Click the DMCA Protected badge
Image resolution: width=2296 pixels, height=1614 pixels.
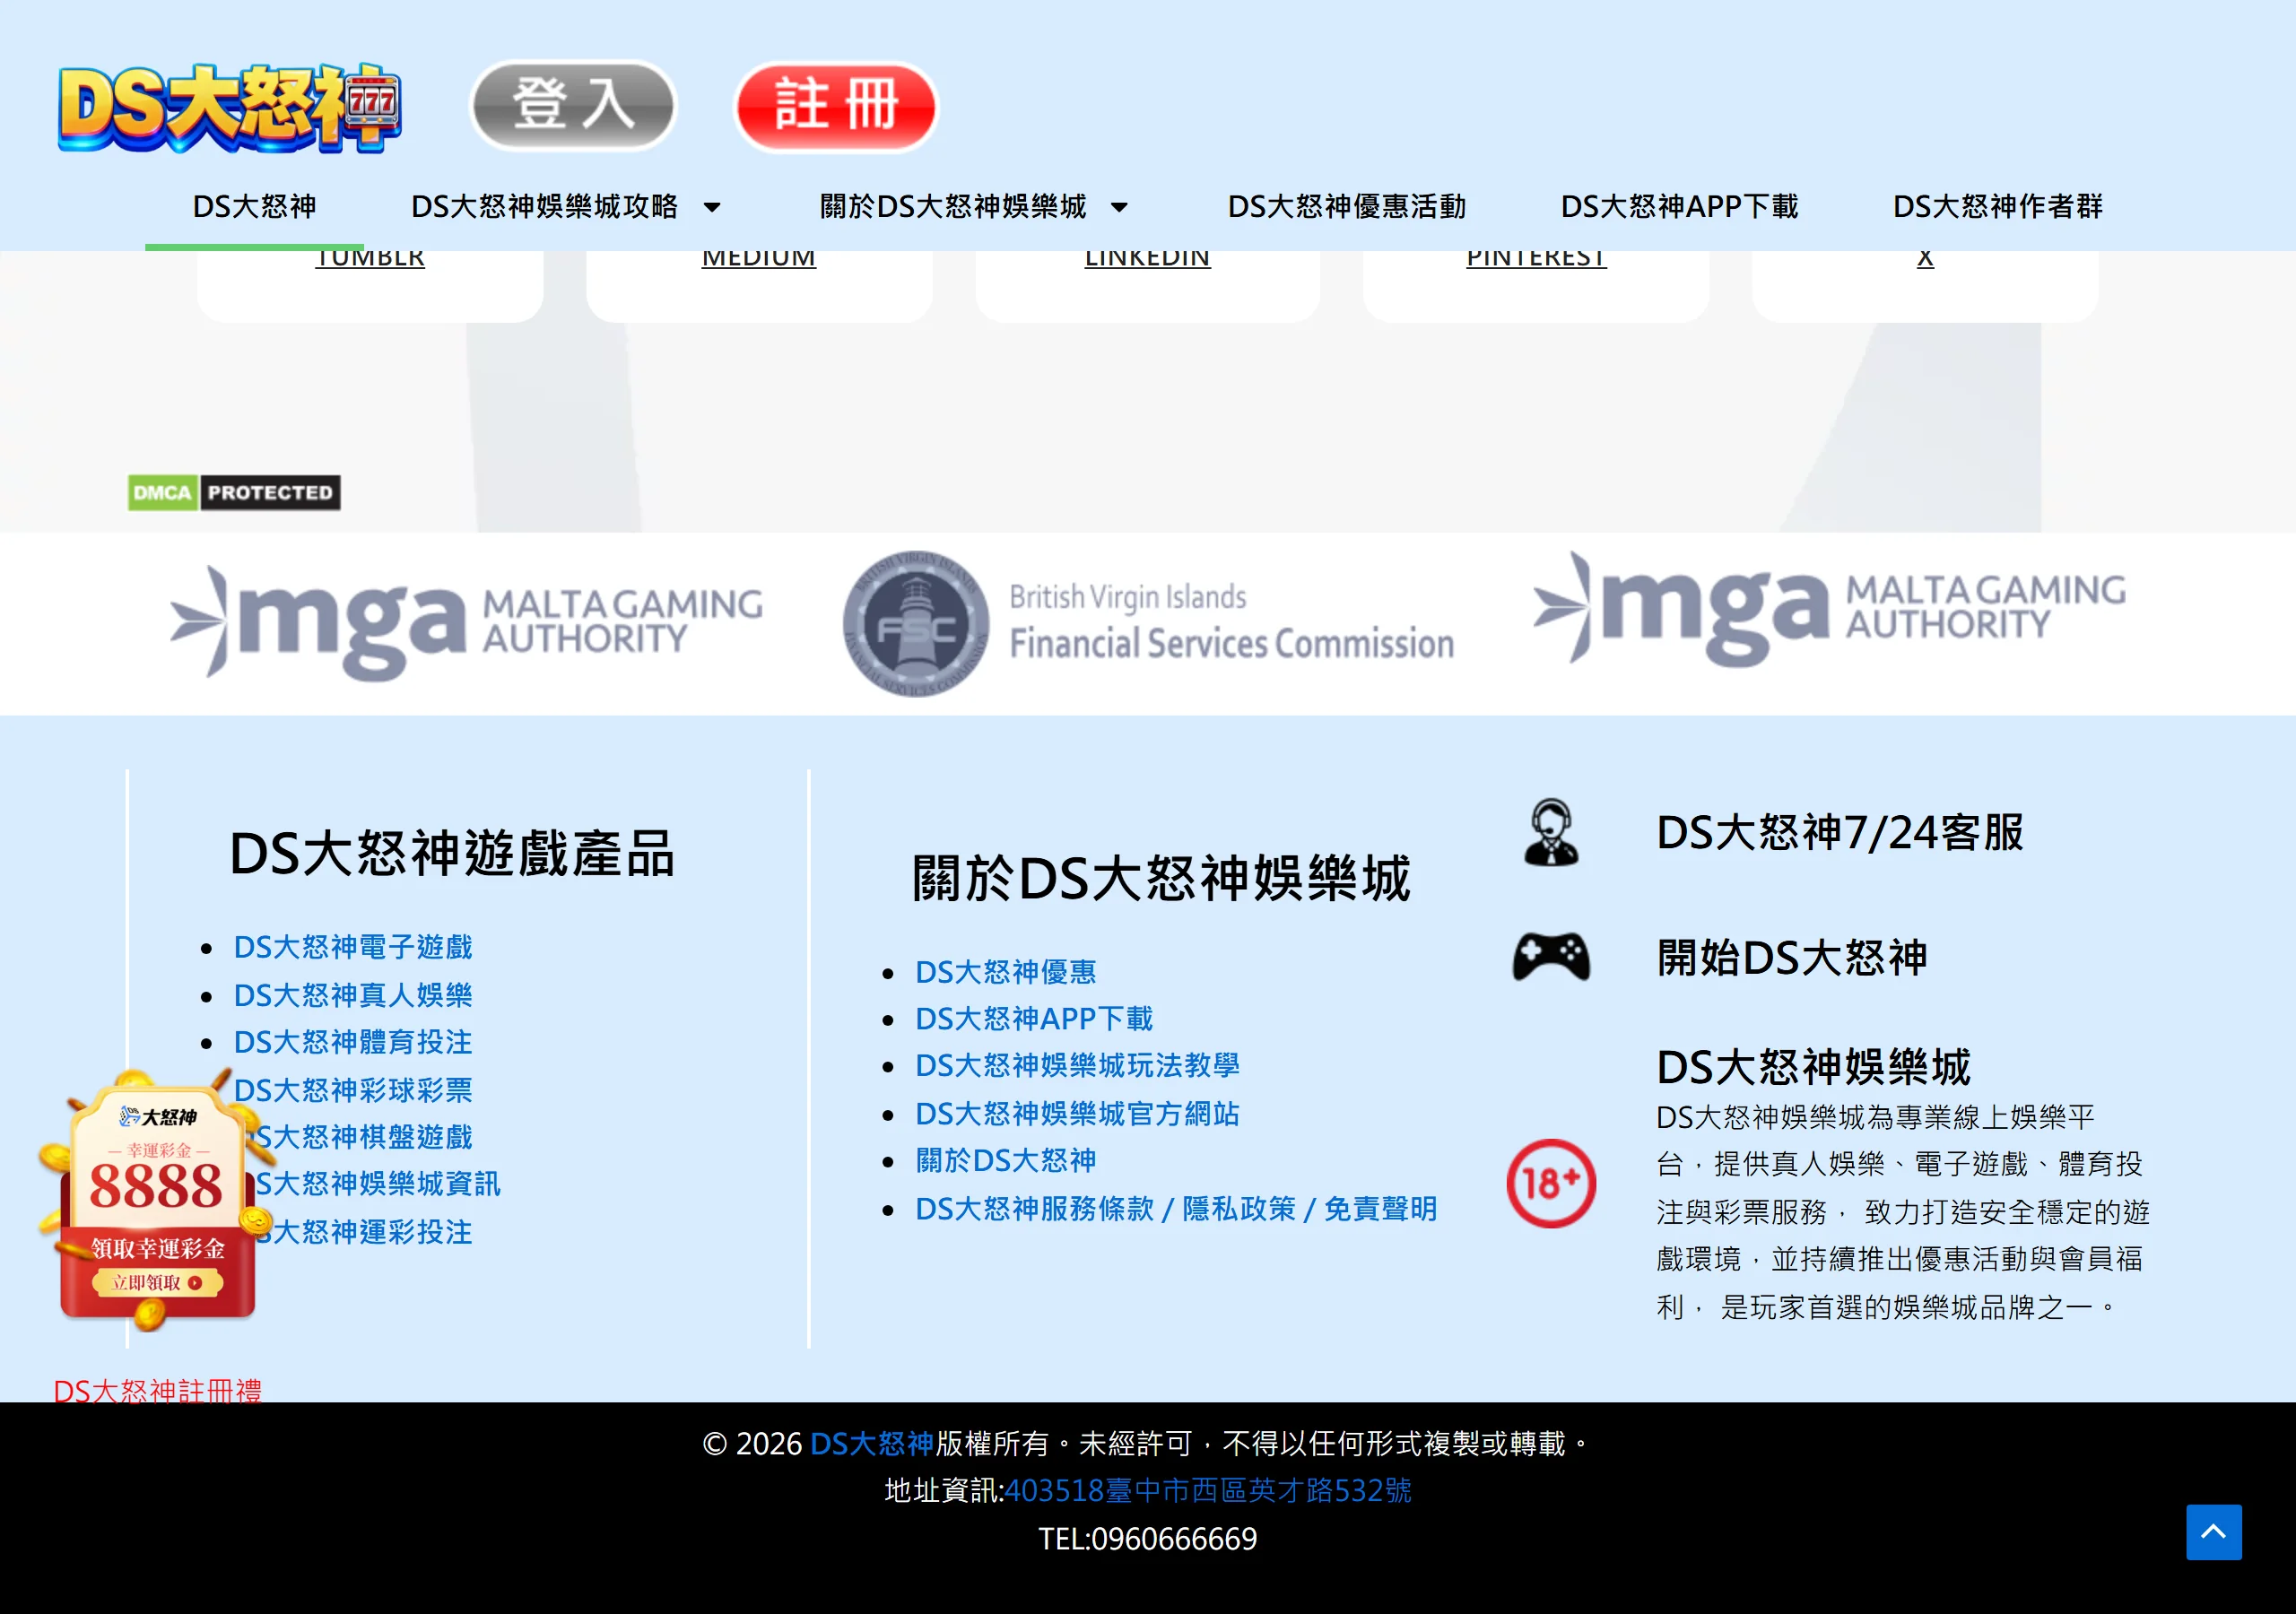[x=234, y=493]
